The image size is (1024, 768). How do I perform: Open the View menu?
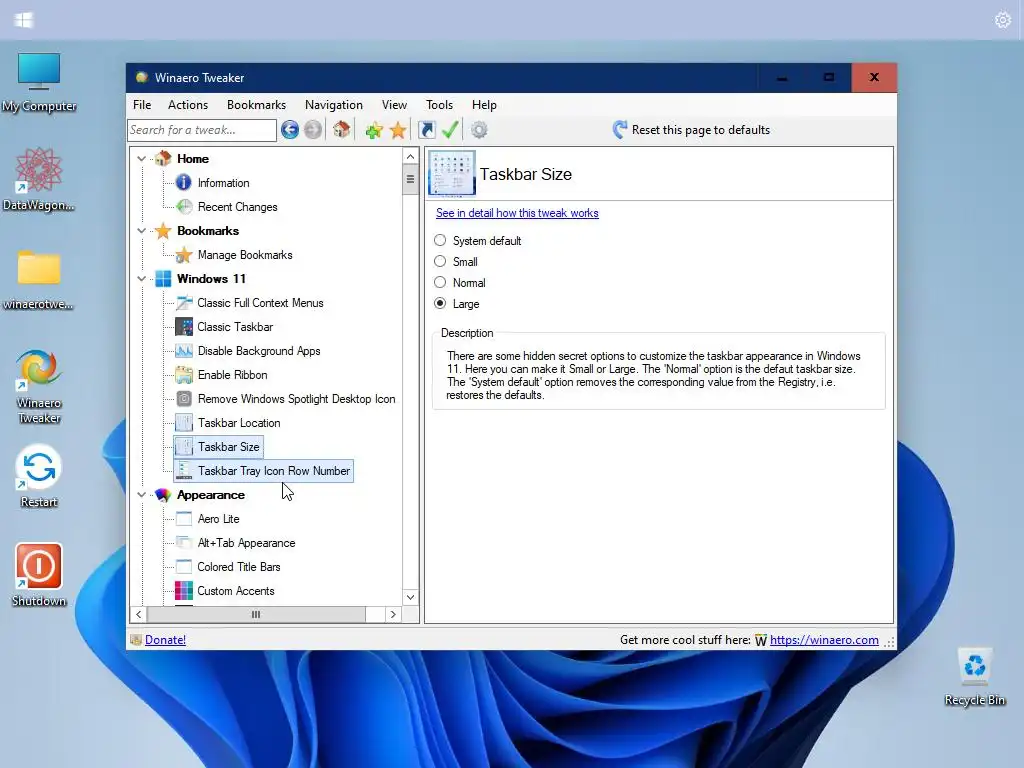click(394, 104)
